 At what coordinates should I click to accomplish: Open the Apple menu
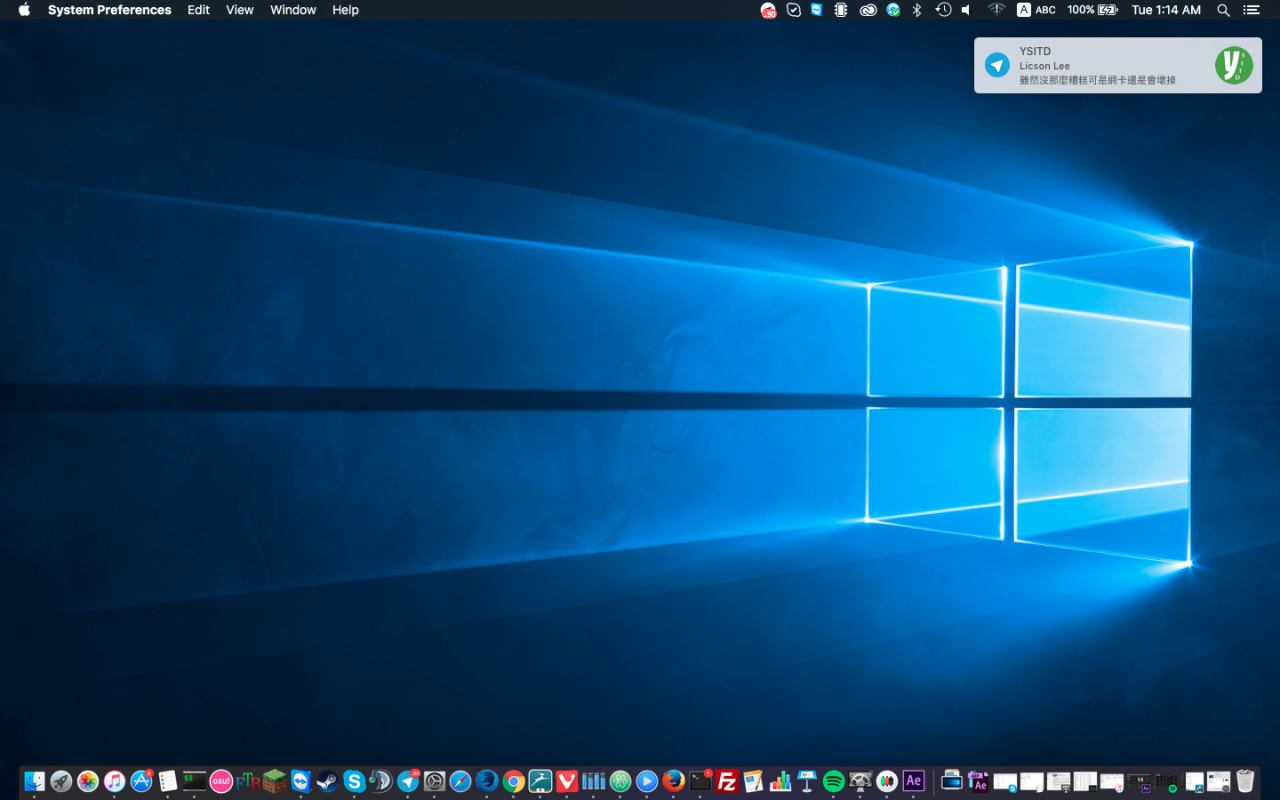point(24,10)
